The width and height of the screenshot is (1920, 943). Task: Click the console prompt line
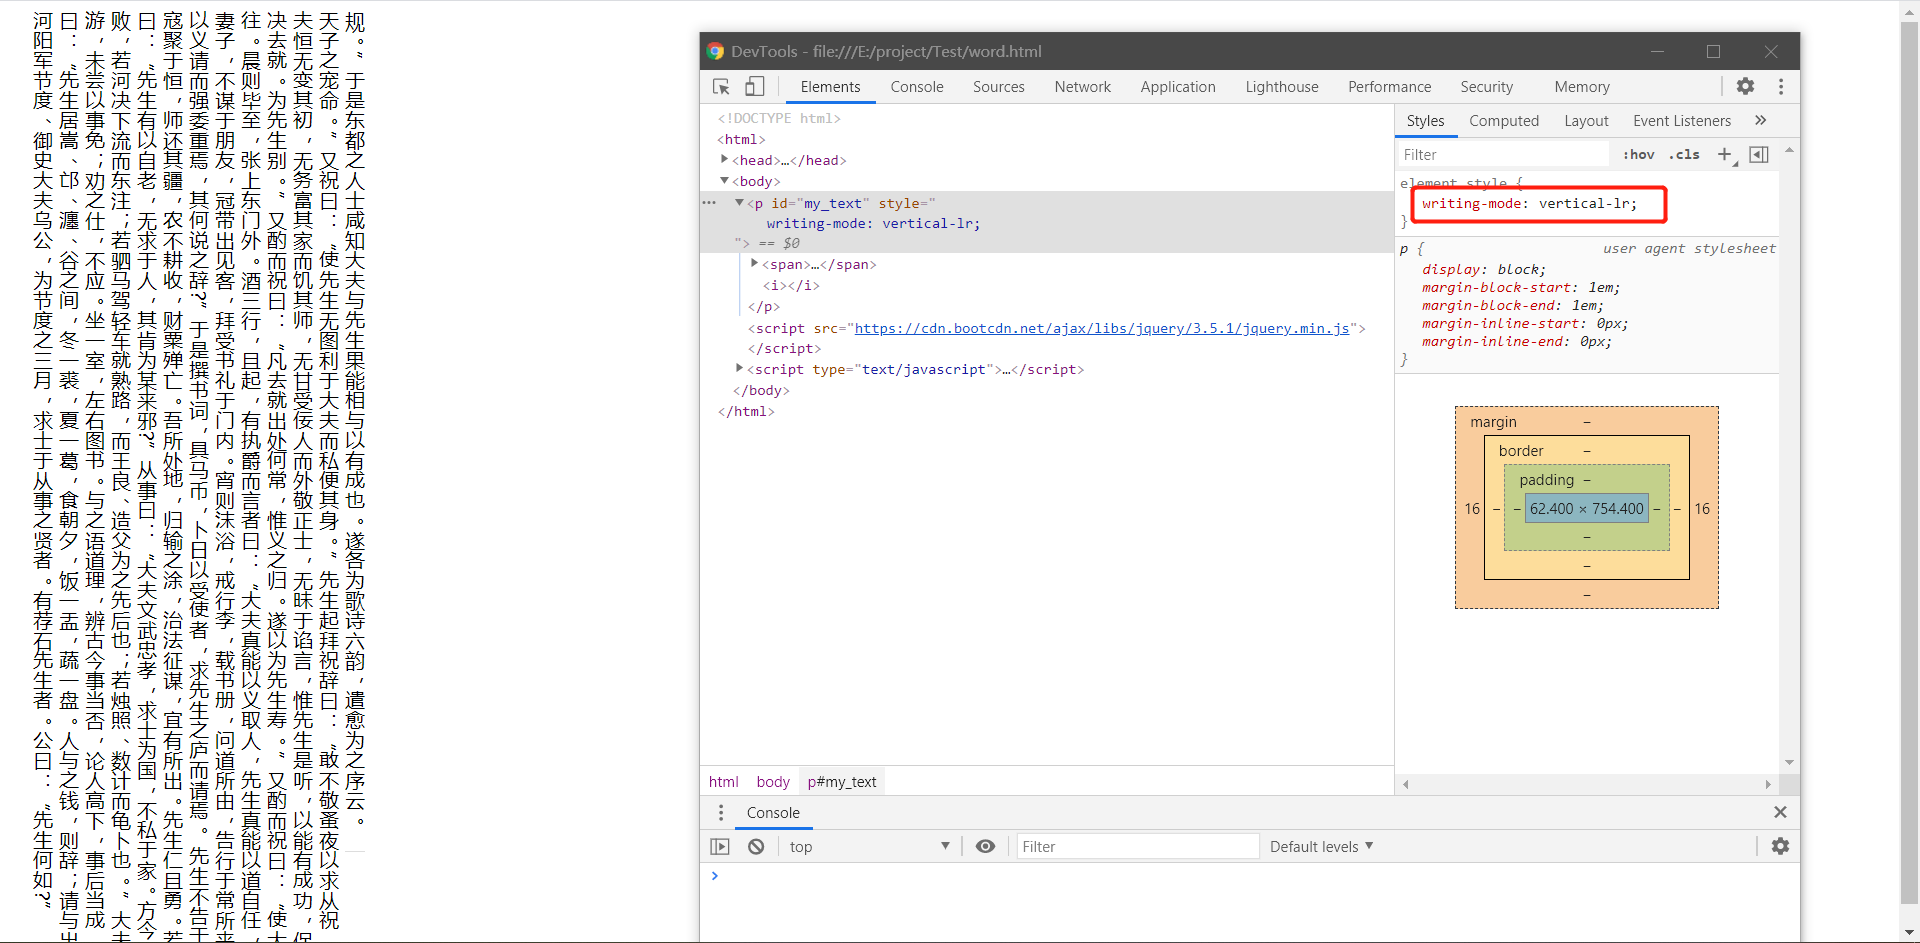(x=1250, y=876)
